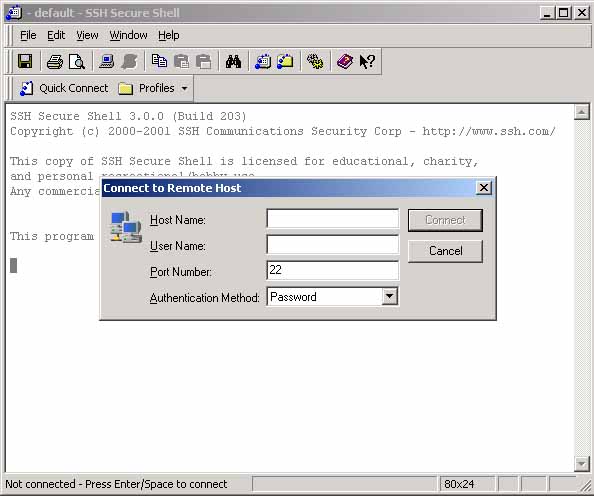
Task: Select the Password authentication combo box
Action: (x=333, y=297)
